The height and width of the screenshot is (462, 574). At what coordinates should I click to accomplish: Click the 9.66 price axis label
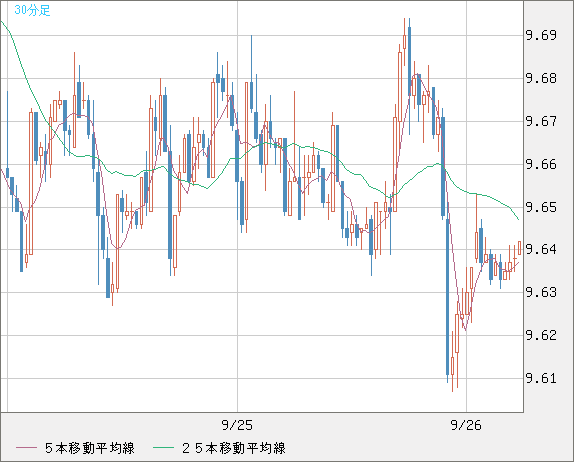tap(541, 164)
